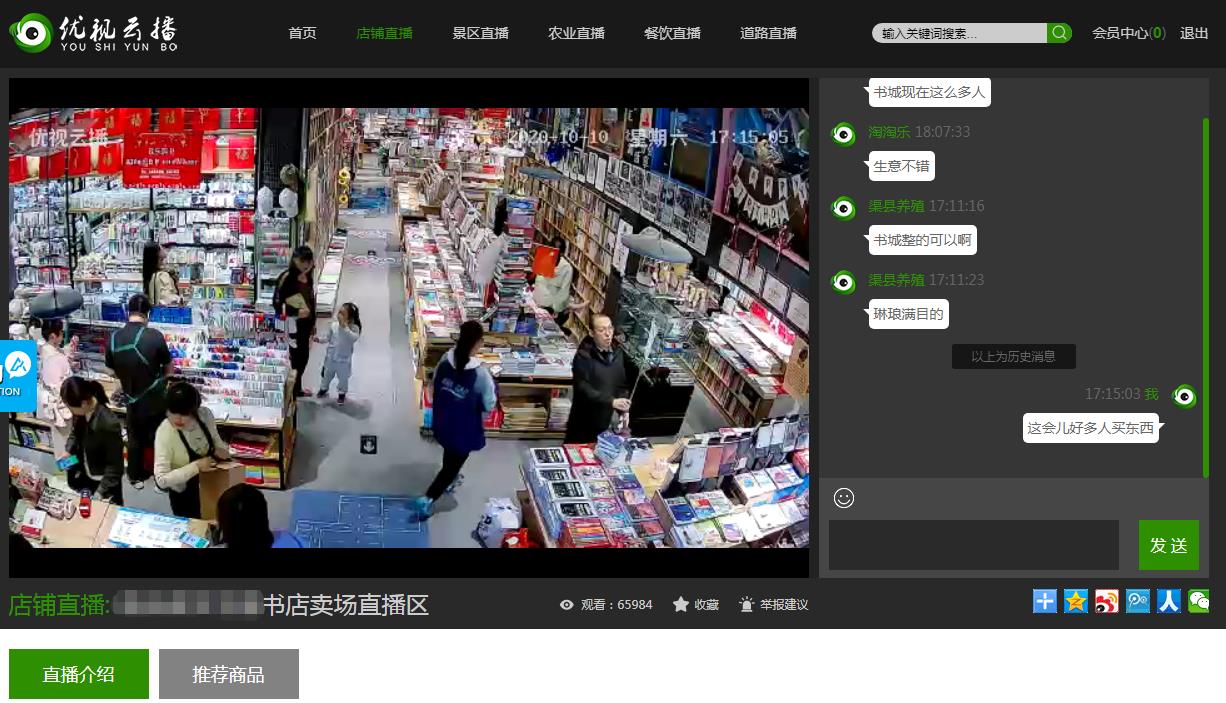Share stream to QQ Zone (Qzone)
1226x703 pixels.
pos(1076,601)
